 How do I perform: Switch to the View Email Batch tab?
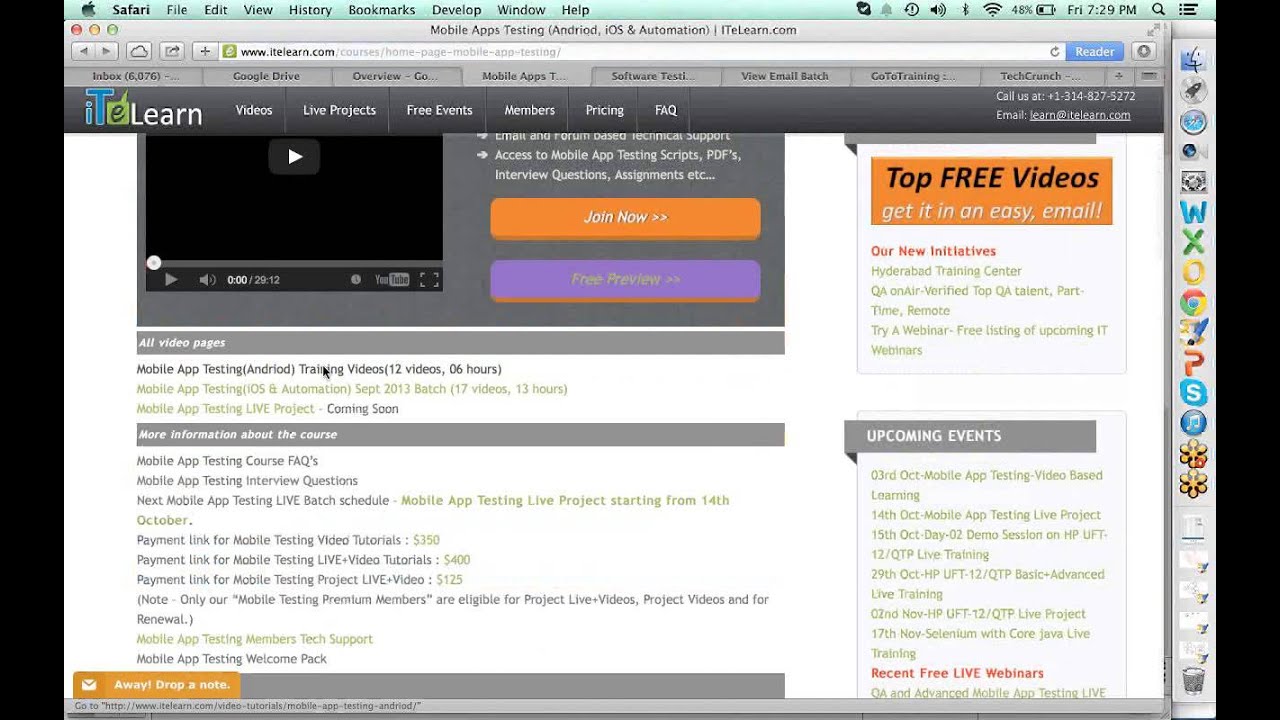pos(784,76)
